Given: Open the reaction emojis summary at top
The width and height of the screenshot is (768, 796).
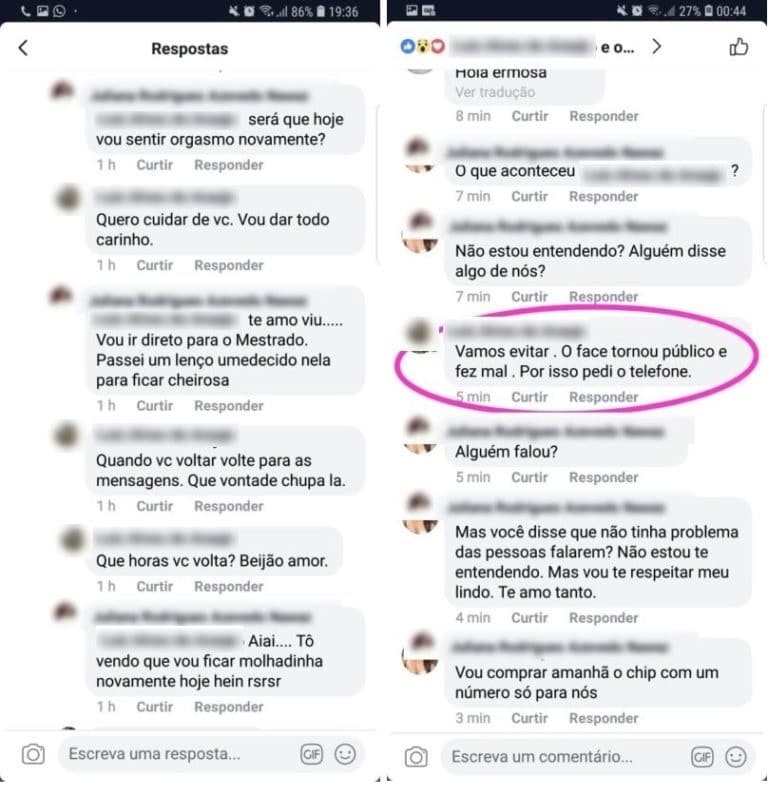Looking at the screenshot, I should pyautogui.click(x=422, y=47).
